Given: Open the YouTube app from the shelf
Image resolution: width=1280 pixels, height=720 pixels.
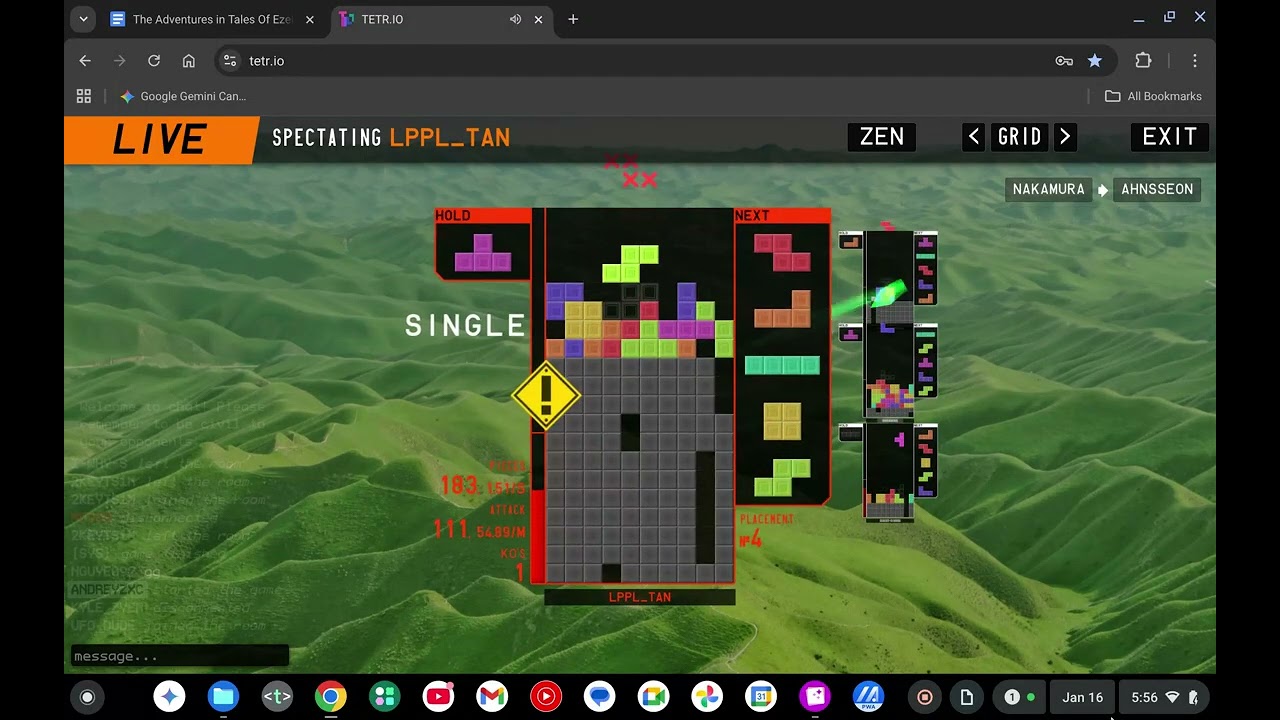Looking at the screenshot, I should 438,697.
